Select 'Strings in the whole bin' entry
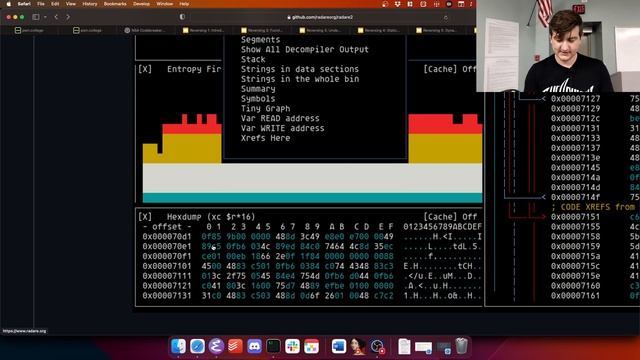 [300, 79]
